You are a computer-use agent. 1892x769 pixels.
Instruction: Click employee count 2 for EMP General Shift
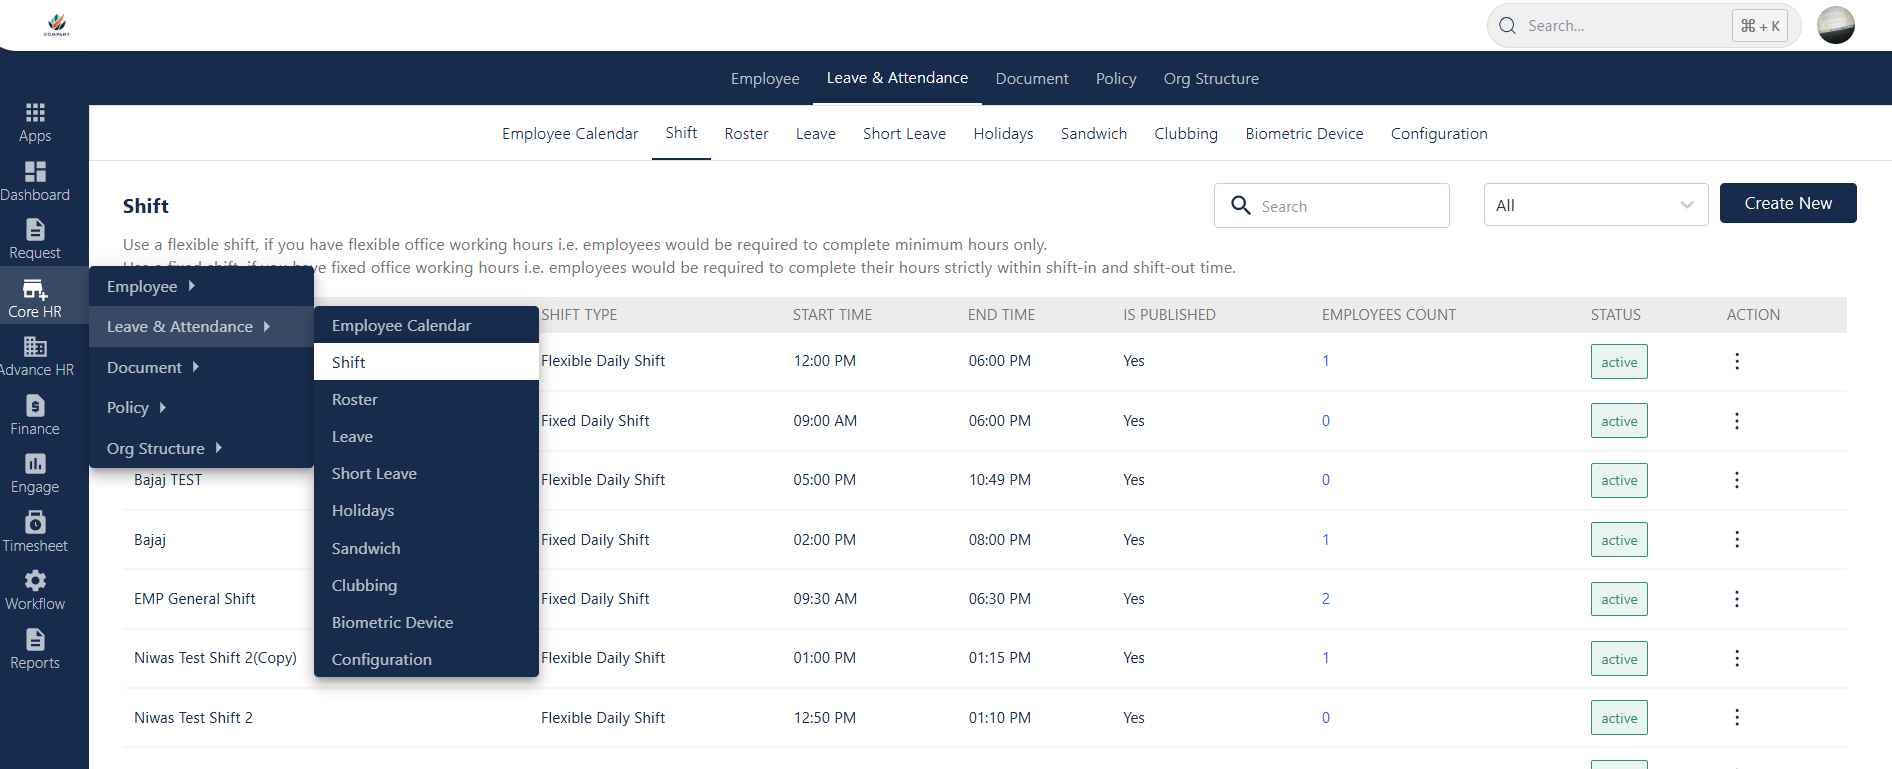click(x=1326, y=599)
